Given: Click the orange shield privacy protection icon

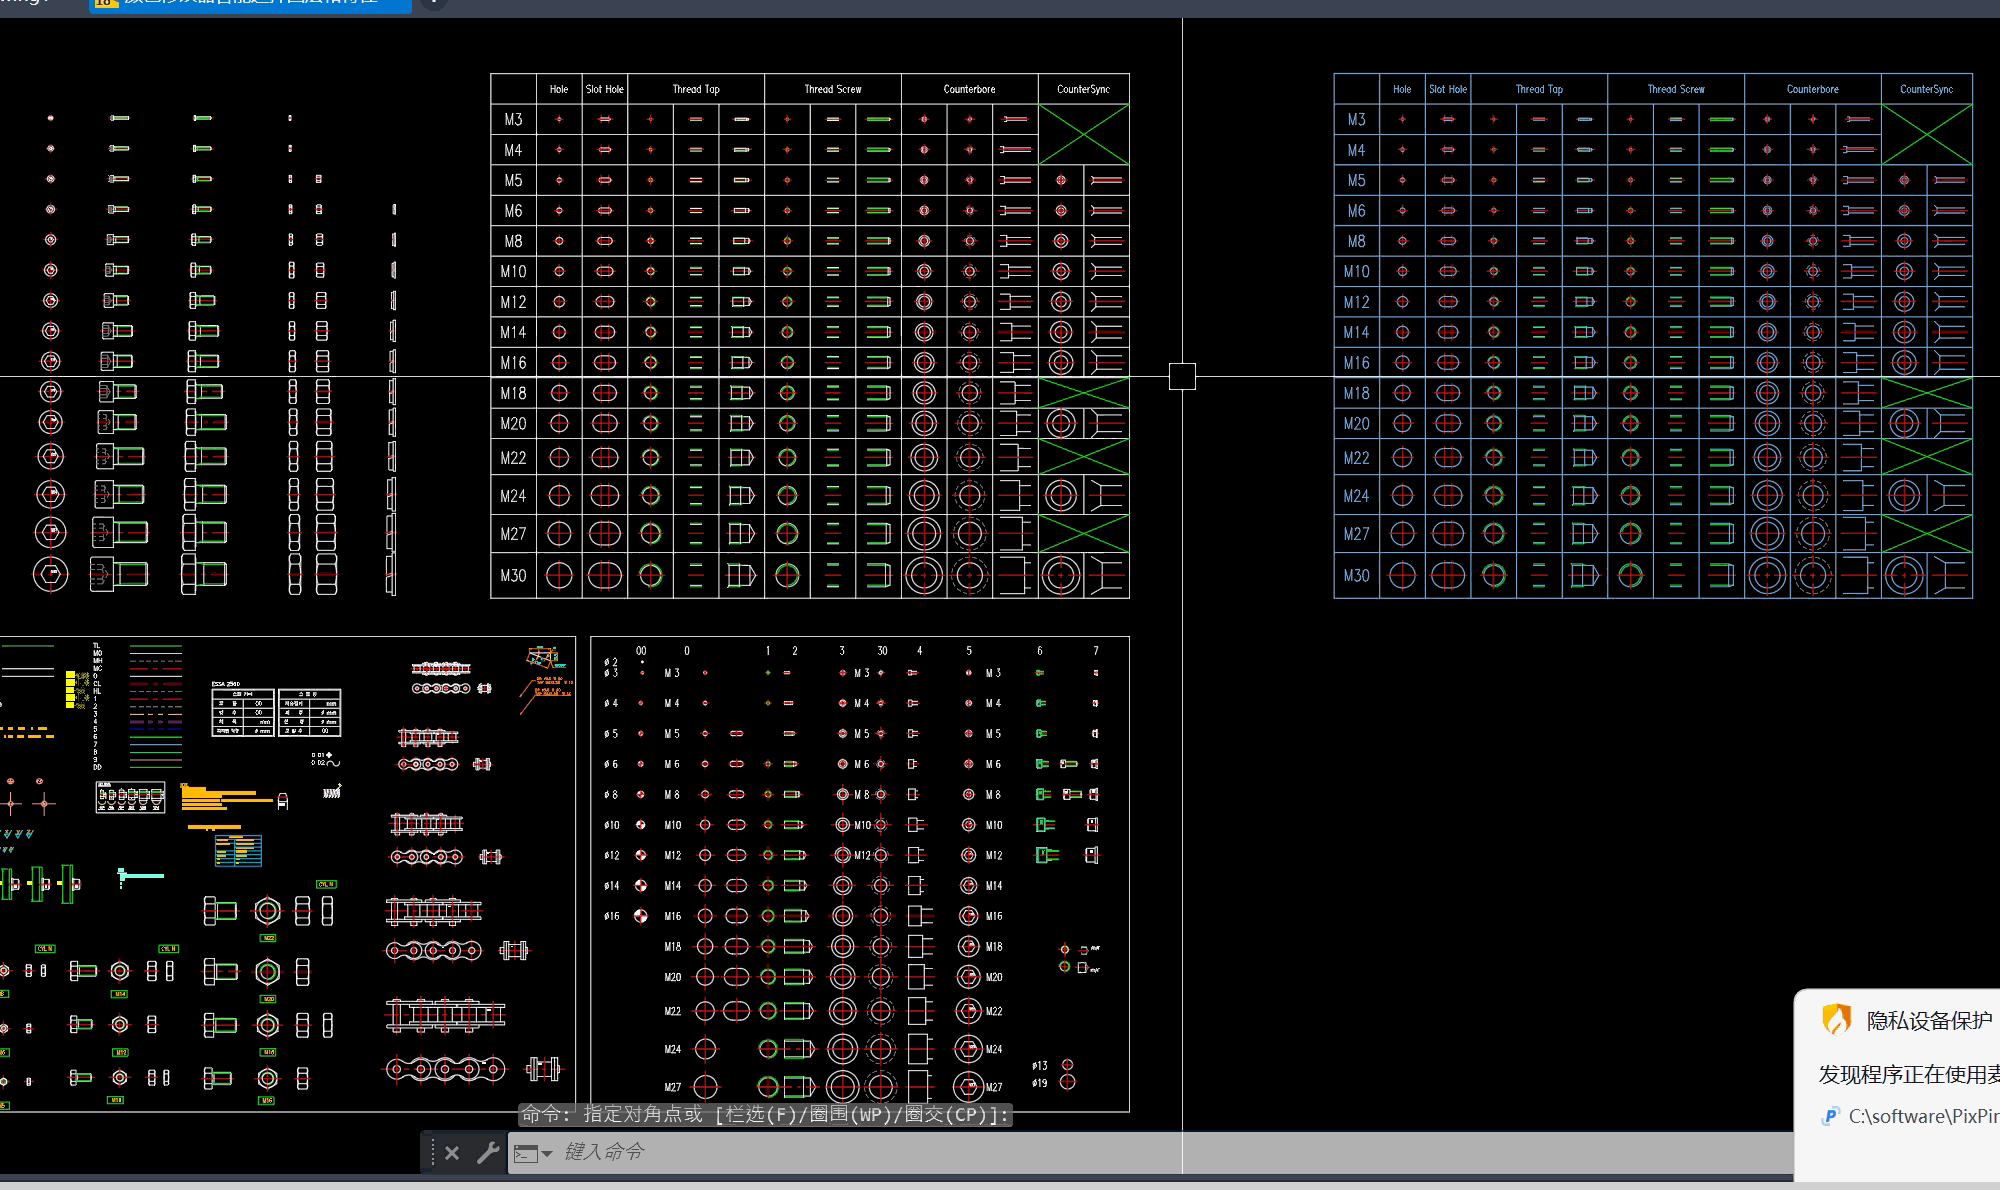Looking at the screenshot, I should coord(1836,1019).
